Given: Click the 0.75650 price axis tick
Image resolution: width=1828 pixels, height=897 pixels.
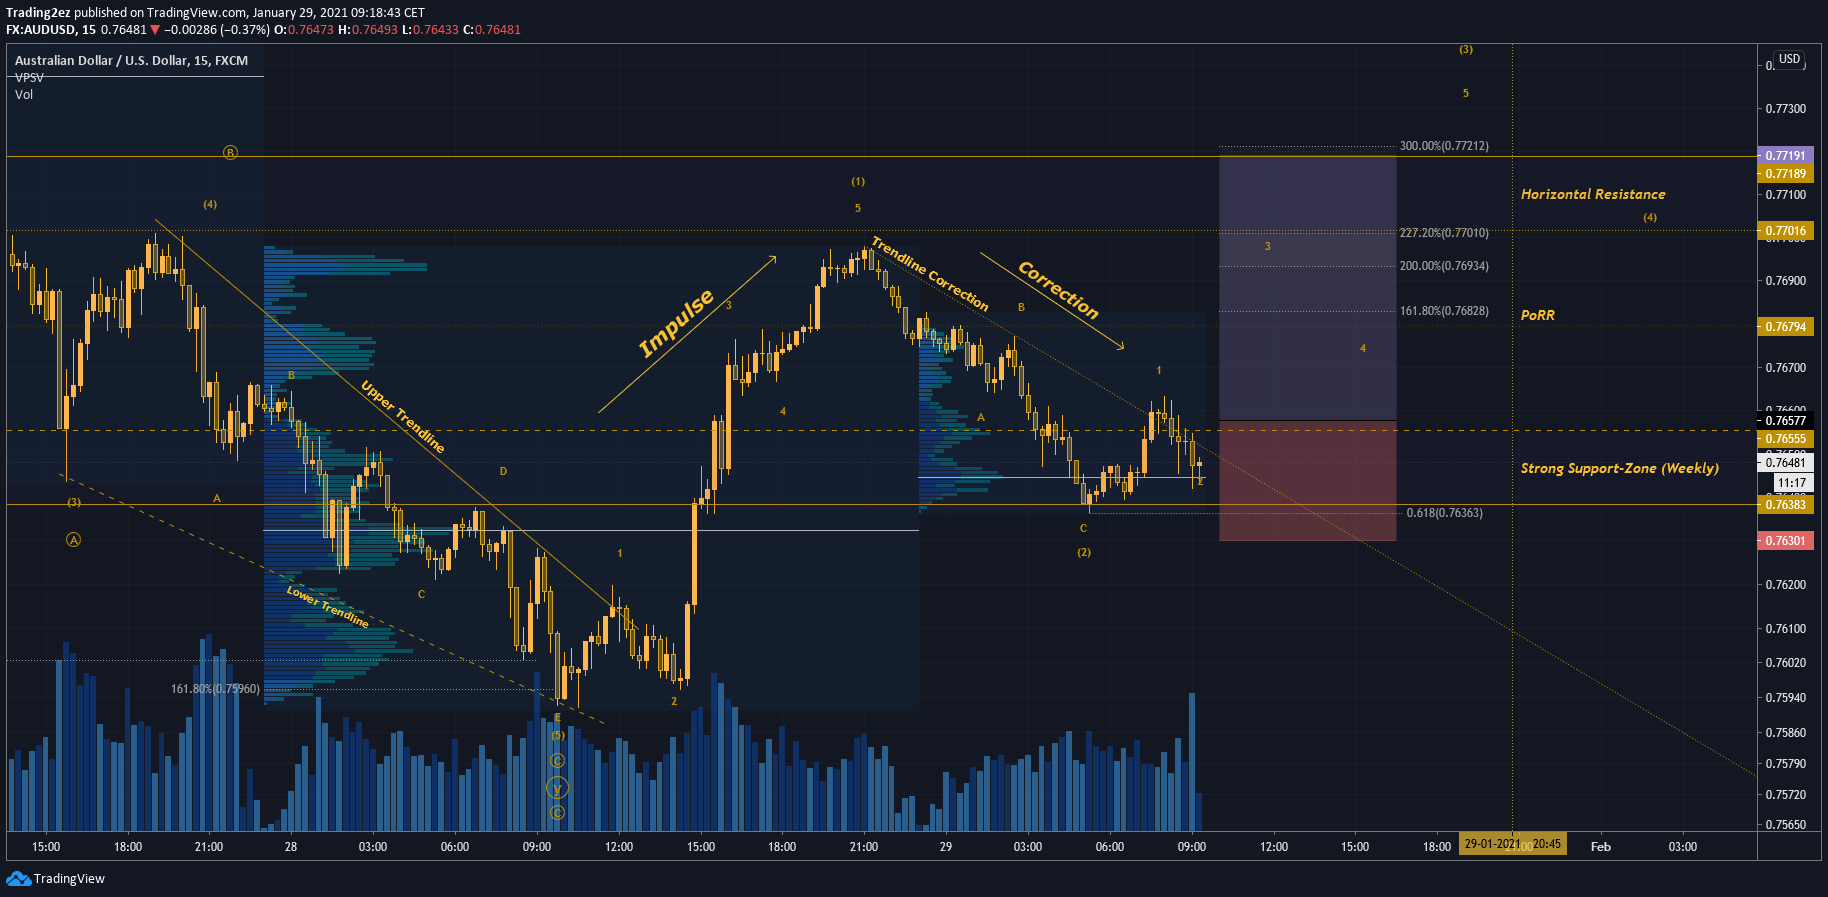Looking at the screenshot, I should click(x=1785, y=825).
